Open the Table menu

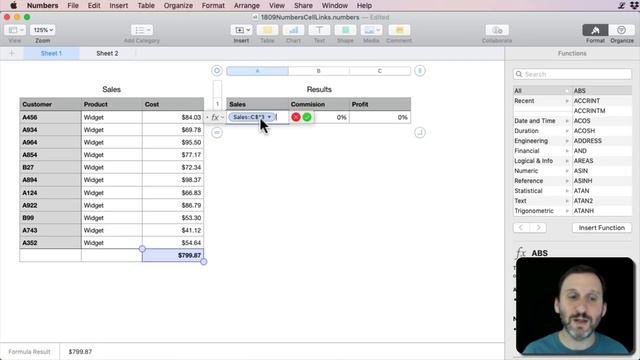point(146,6)
